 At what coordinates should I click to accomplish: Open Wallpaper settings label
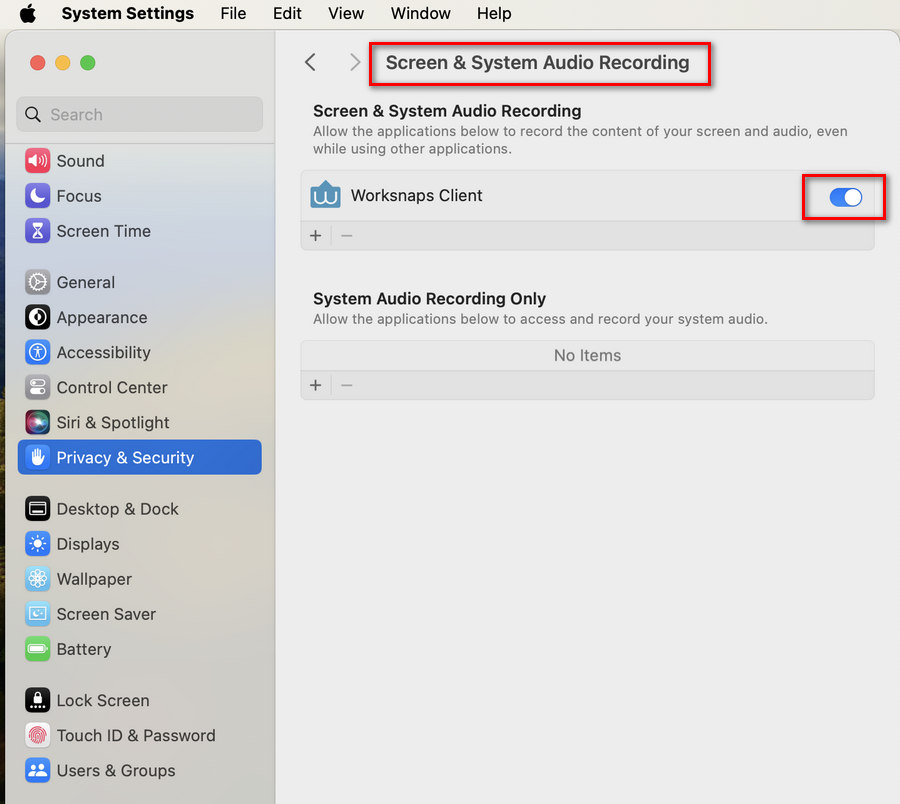[94, 579]
